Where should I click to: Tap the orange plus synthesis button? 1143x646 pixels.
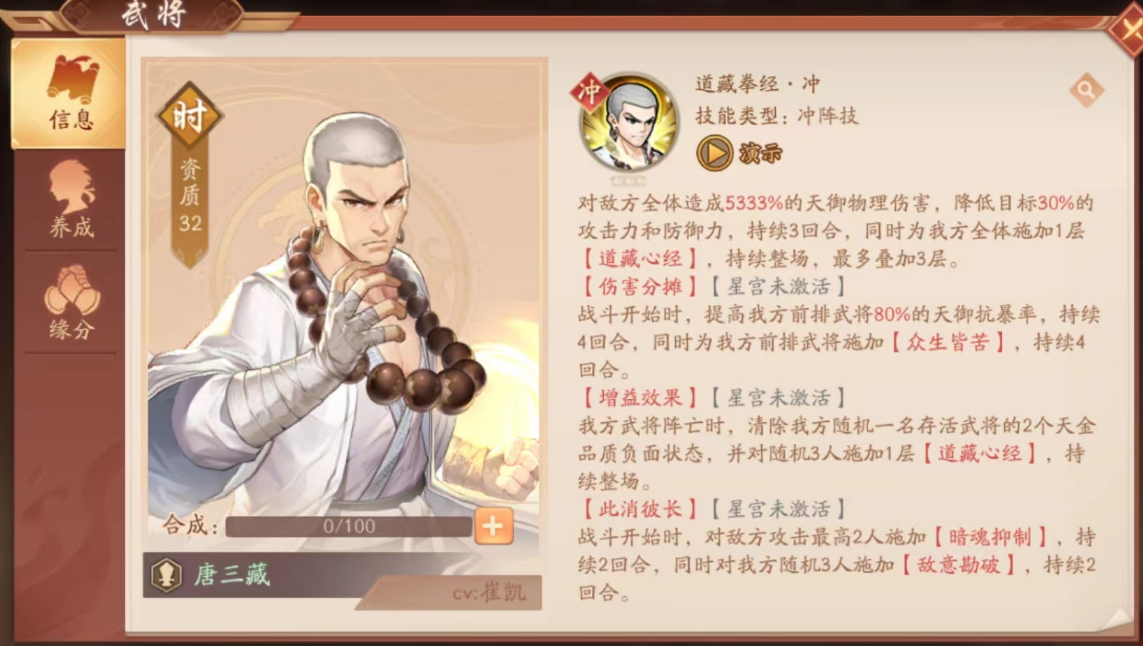click(494, 526)
